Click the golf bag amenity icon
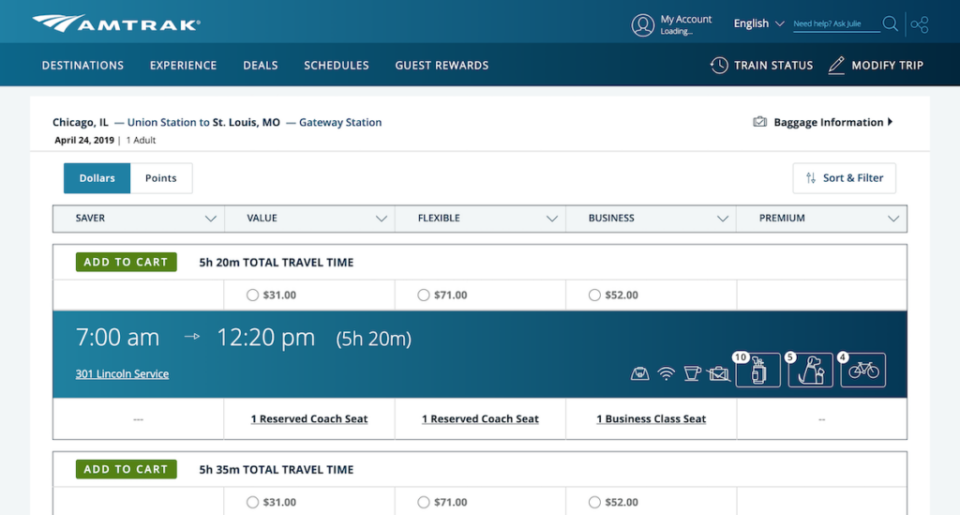This screenshot has height=515, width=960. click(x=758, y=371)
